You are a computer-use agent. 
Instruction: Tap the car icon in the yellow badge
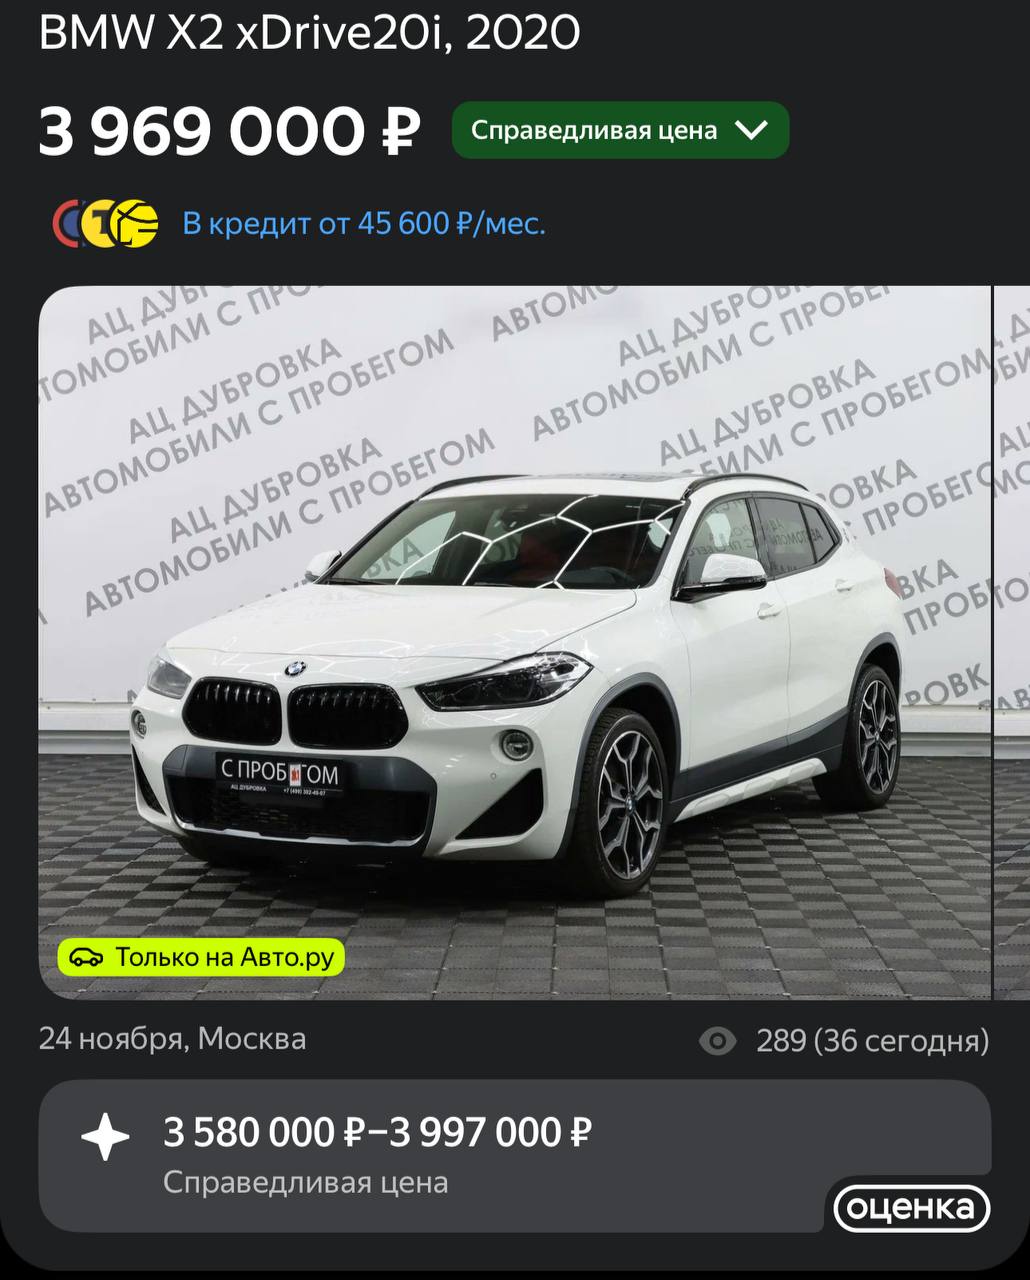(86, 958)
